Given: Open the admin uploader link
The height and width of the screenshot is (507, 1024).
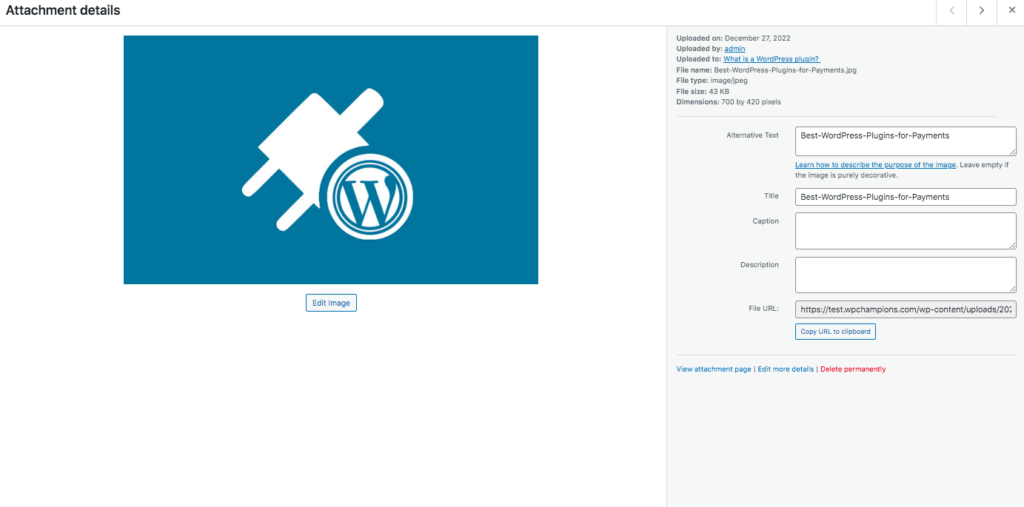Looking at the screenshot, I should point(735,48).
